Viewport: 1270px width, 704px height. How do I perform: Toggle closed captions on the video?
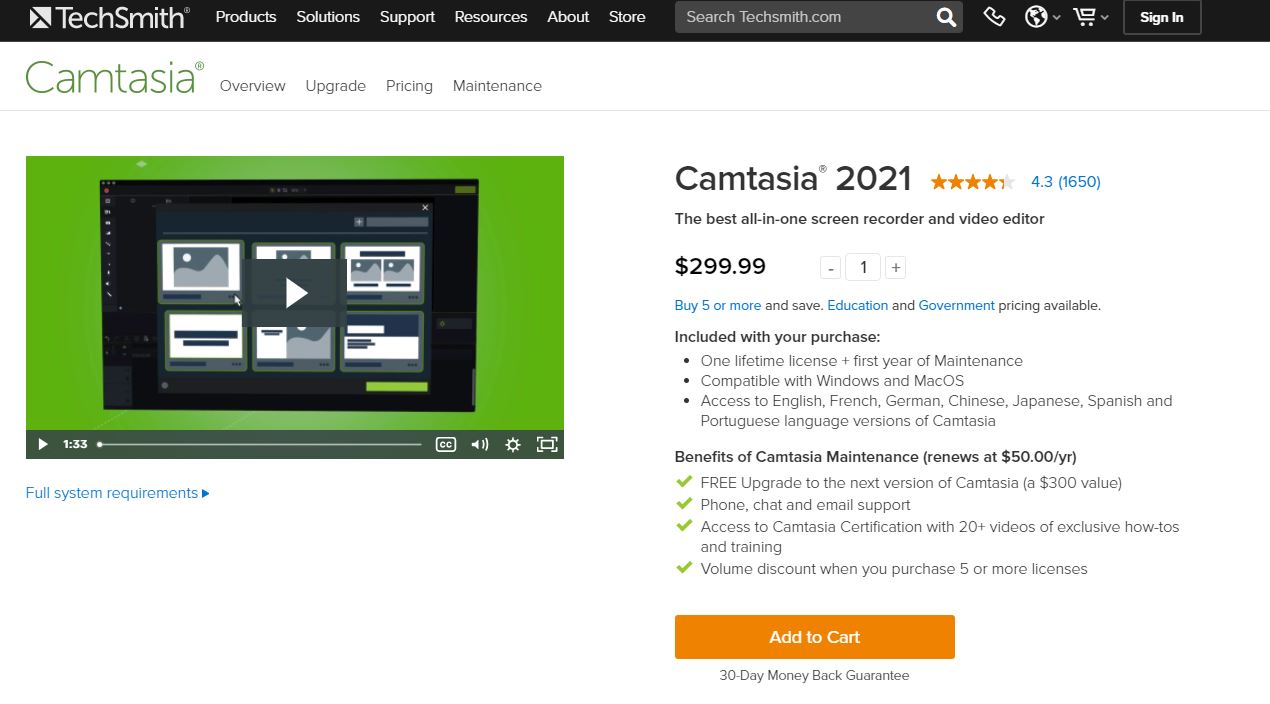coord(446,444)
